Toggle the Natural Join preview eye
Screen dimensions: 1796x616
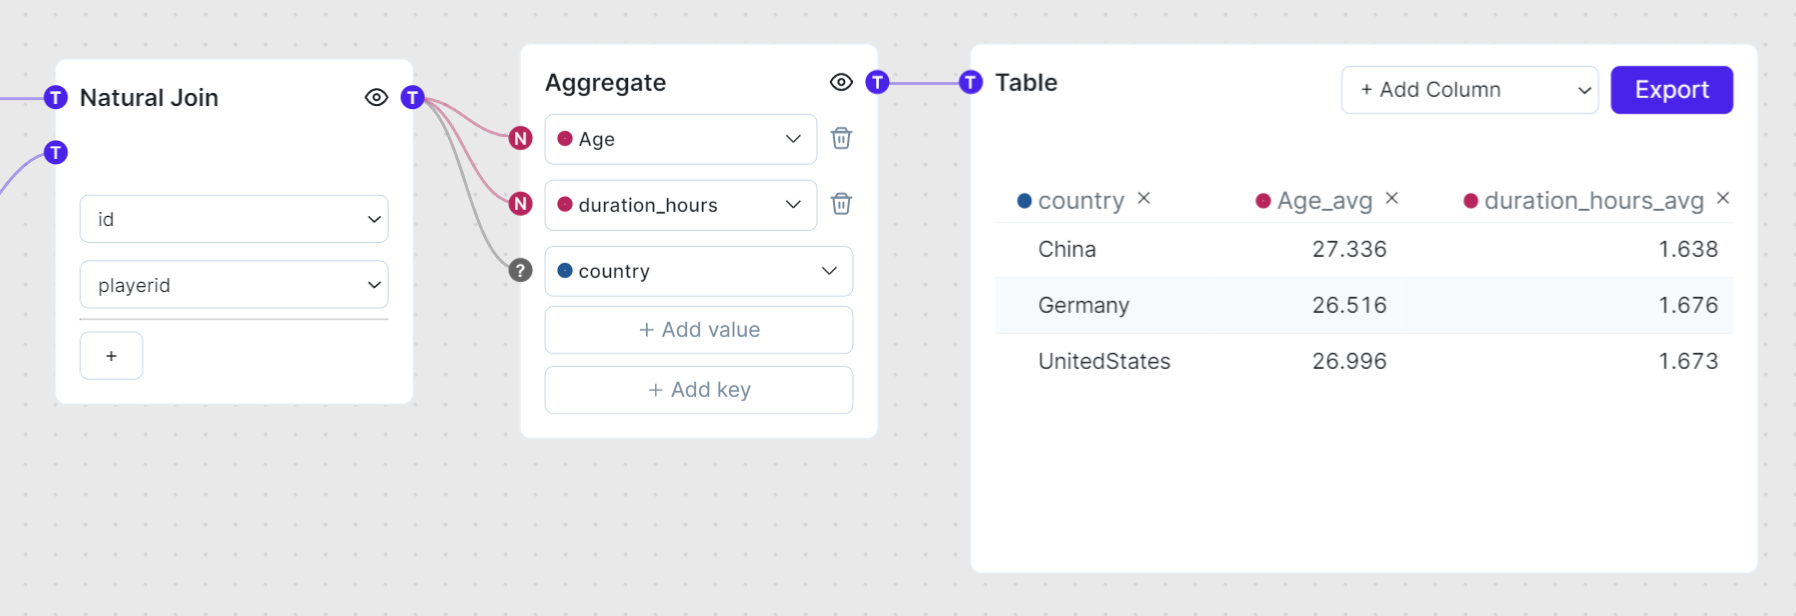pos(376,97)
